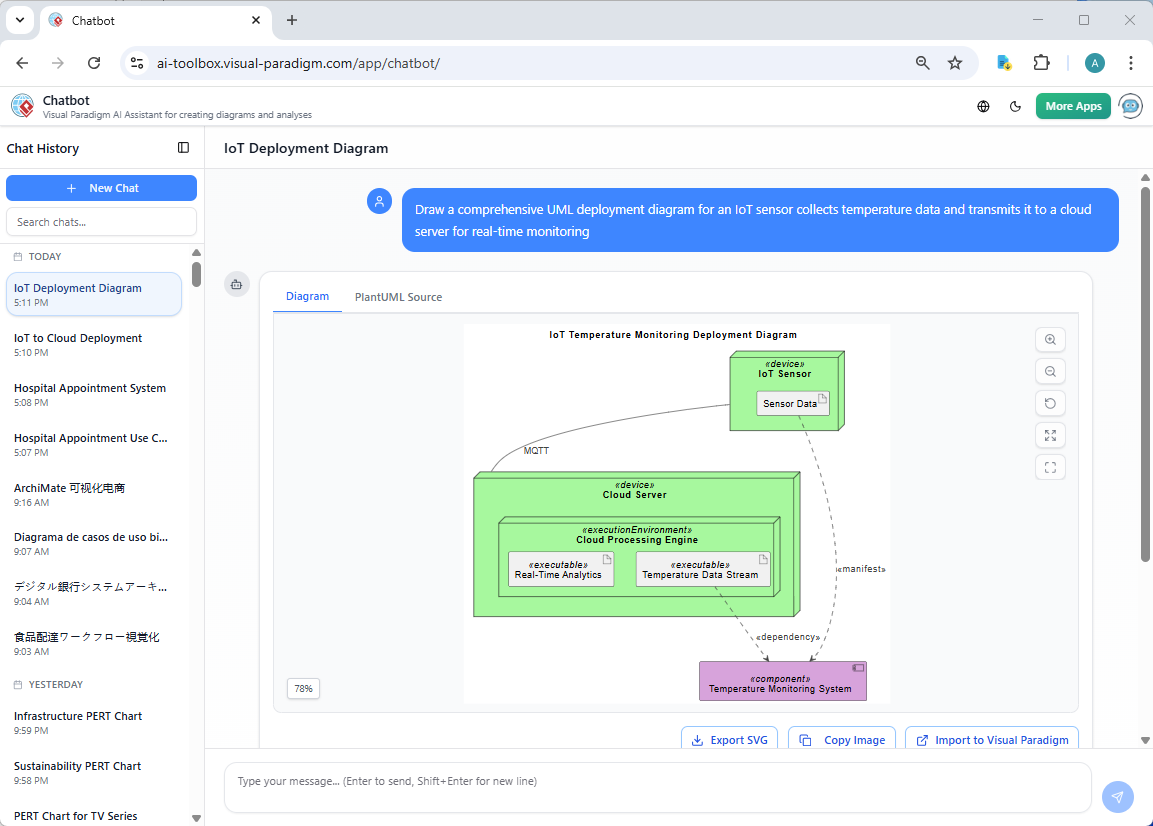This screenshot has width=1153, height=826.
Task: Expand the diagram to full screen
Action: (x=1050, y=435)
